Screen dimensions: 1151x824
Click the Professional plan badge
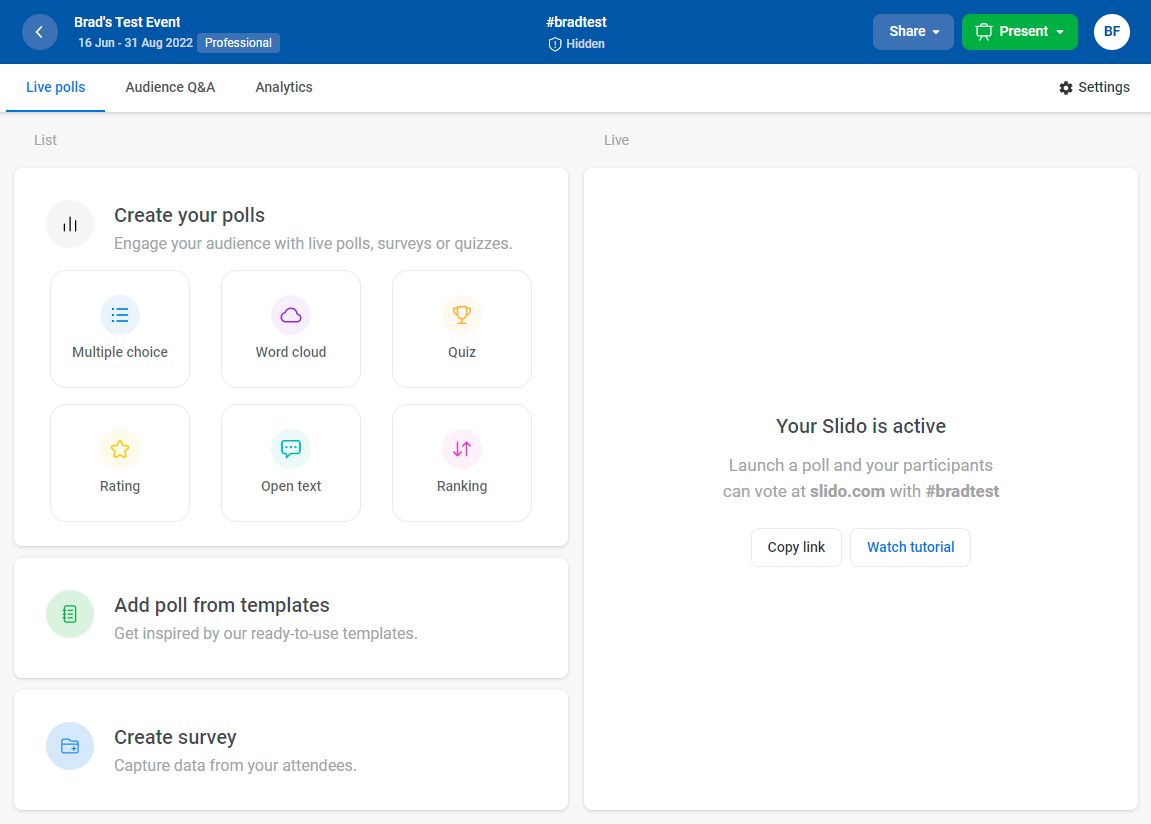238,42
